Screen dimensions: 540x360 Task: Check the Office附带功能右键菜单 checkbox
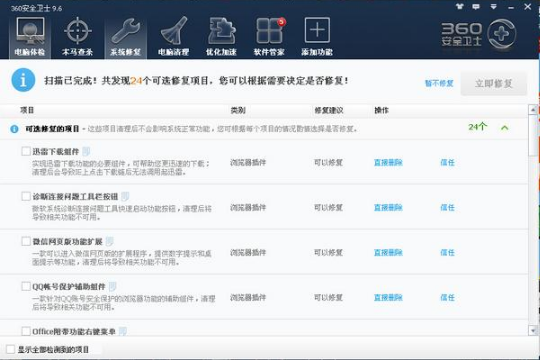coord(26,331)
